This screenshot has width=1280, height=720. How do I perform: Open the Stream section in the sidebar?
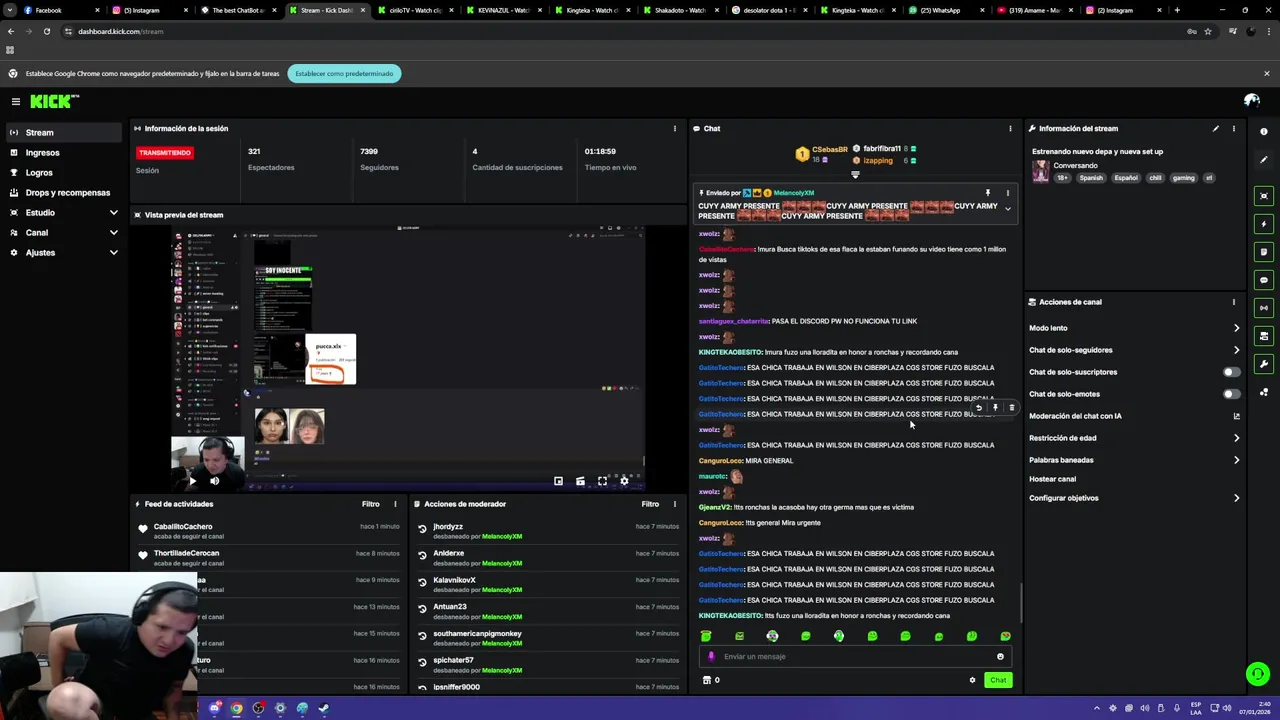[62, 132]
